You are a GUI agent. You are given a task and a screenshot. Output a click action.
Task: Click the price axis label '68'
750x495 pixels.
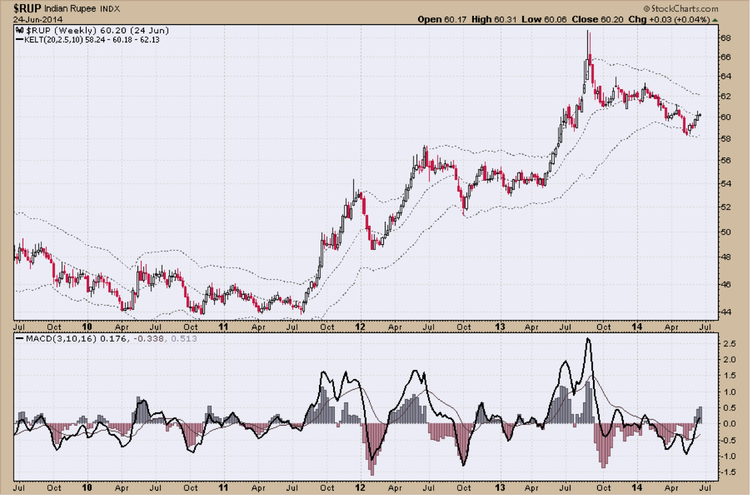(x=726, y=38)
